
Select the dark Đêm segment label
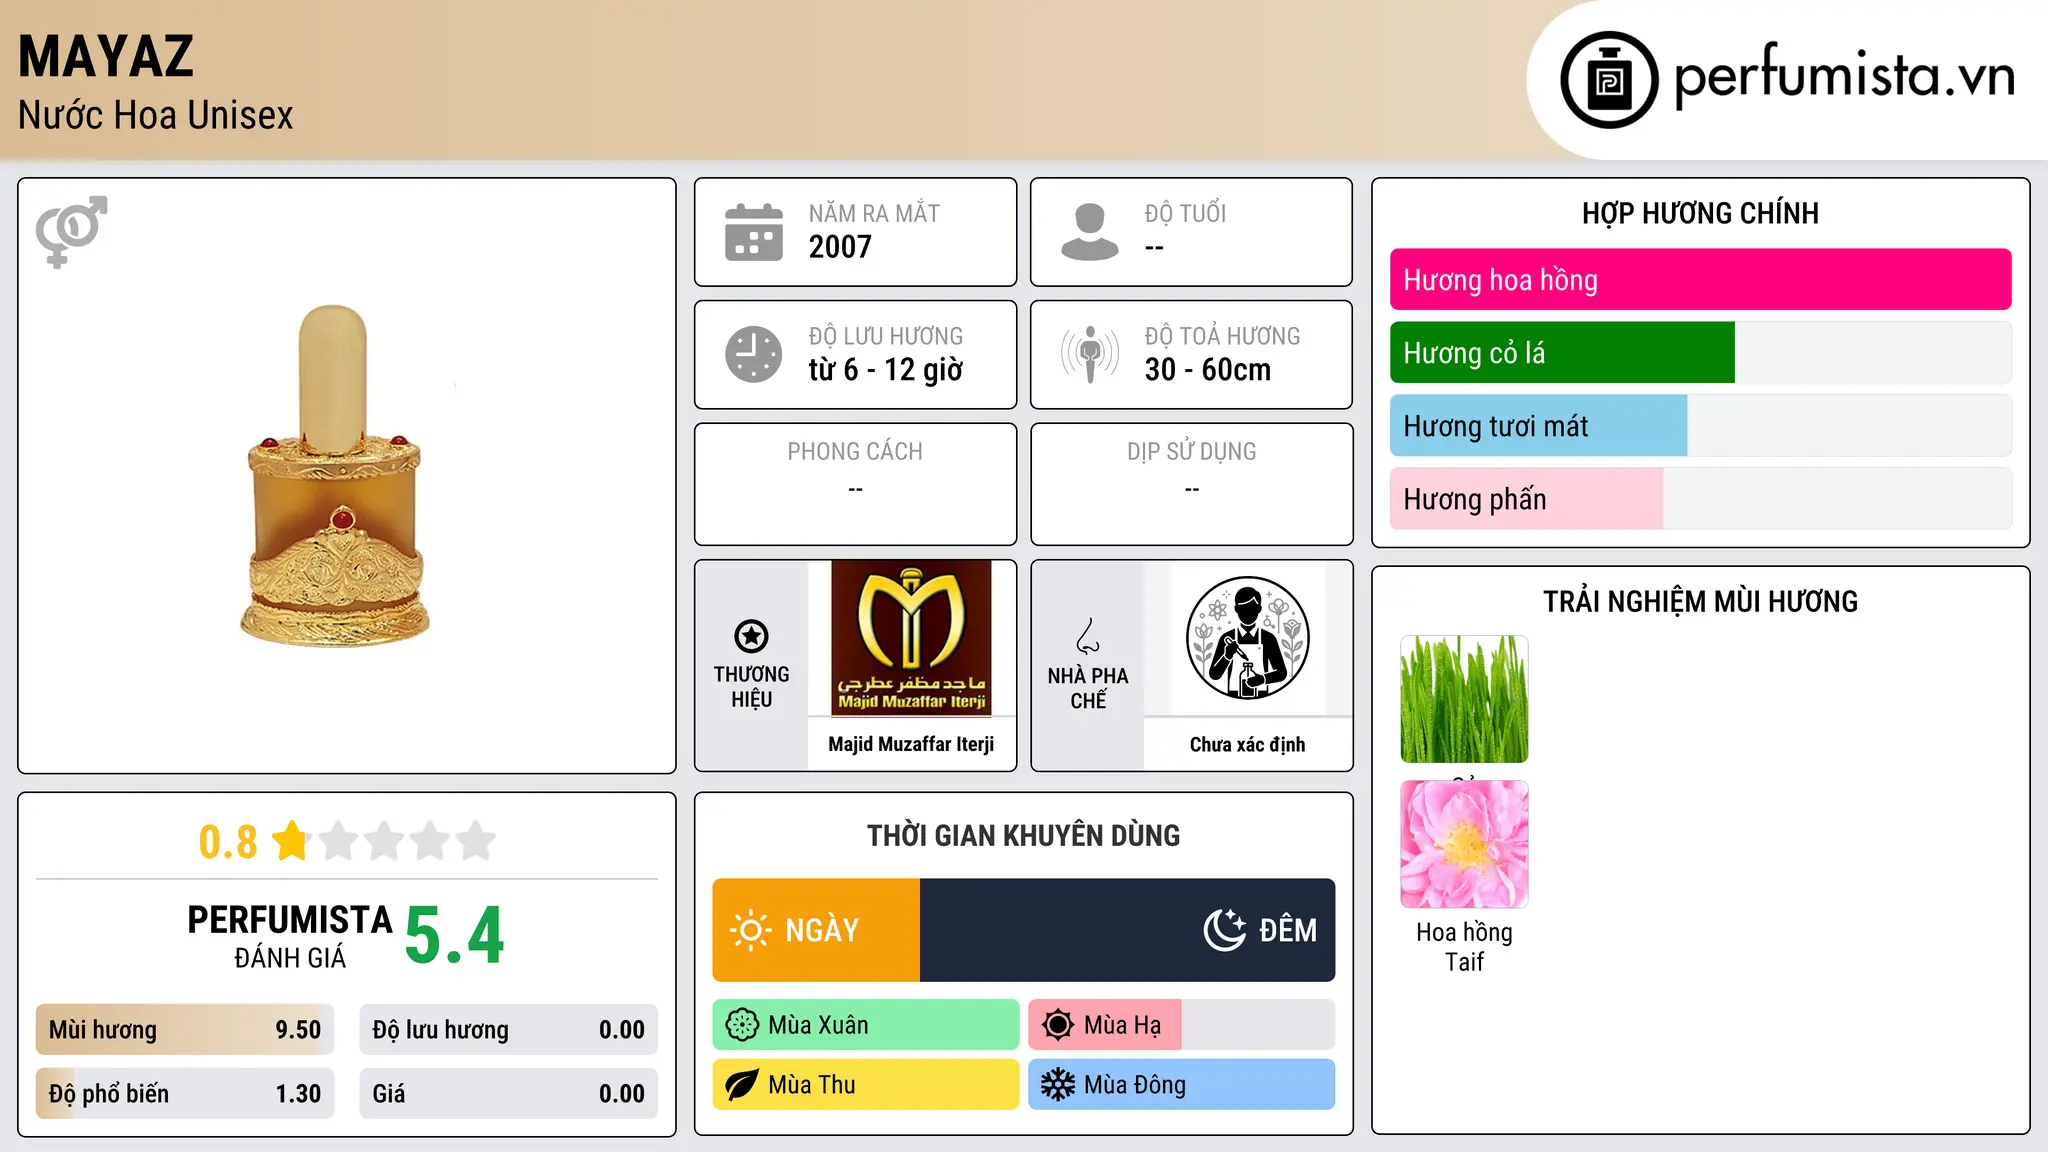coord(1288,930)
